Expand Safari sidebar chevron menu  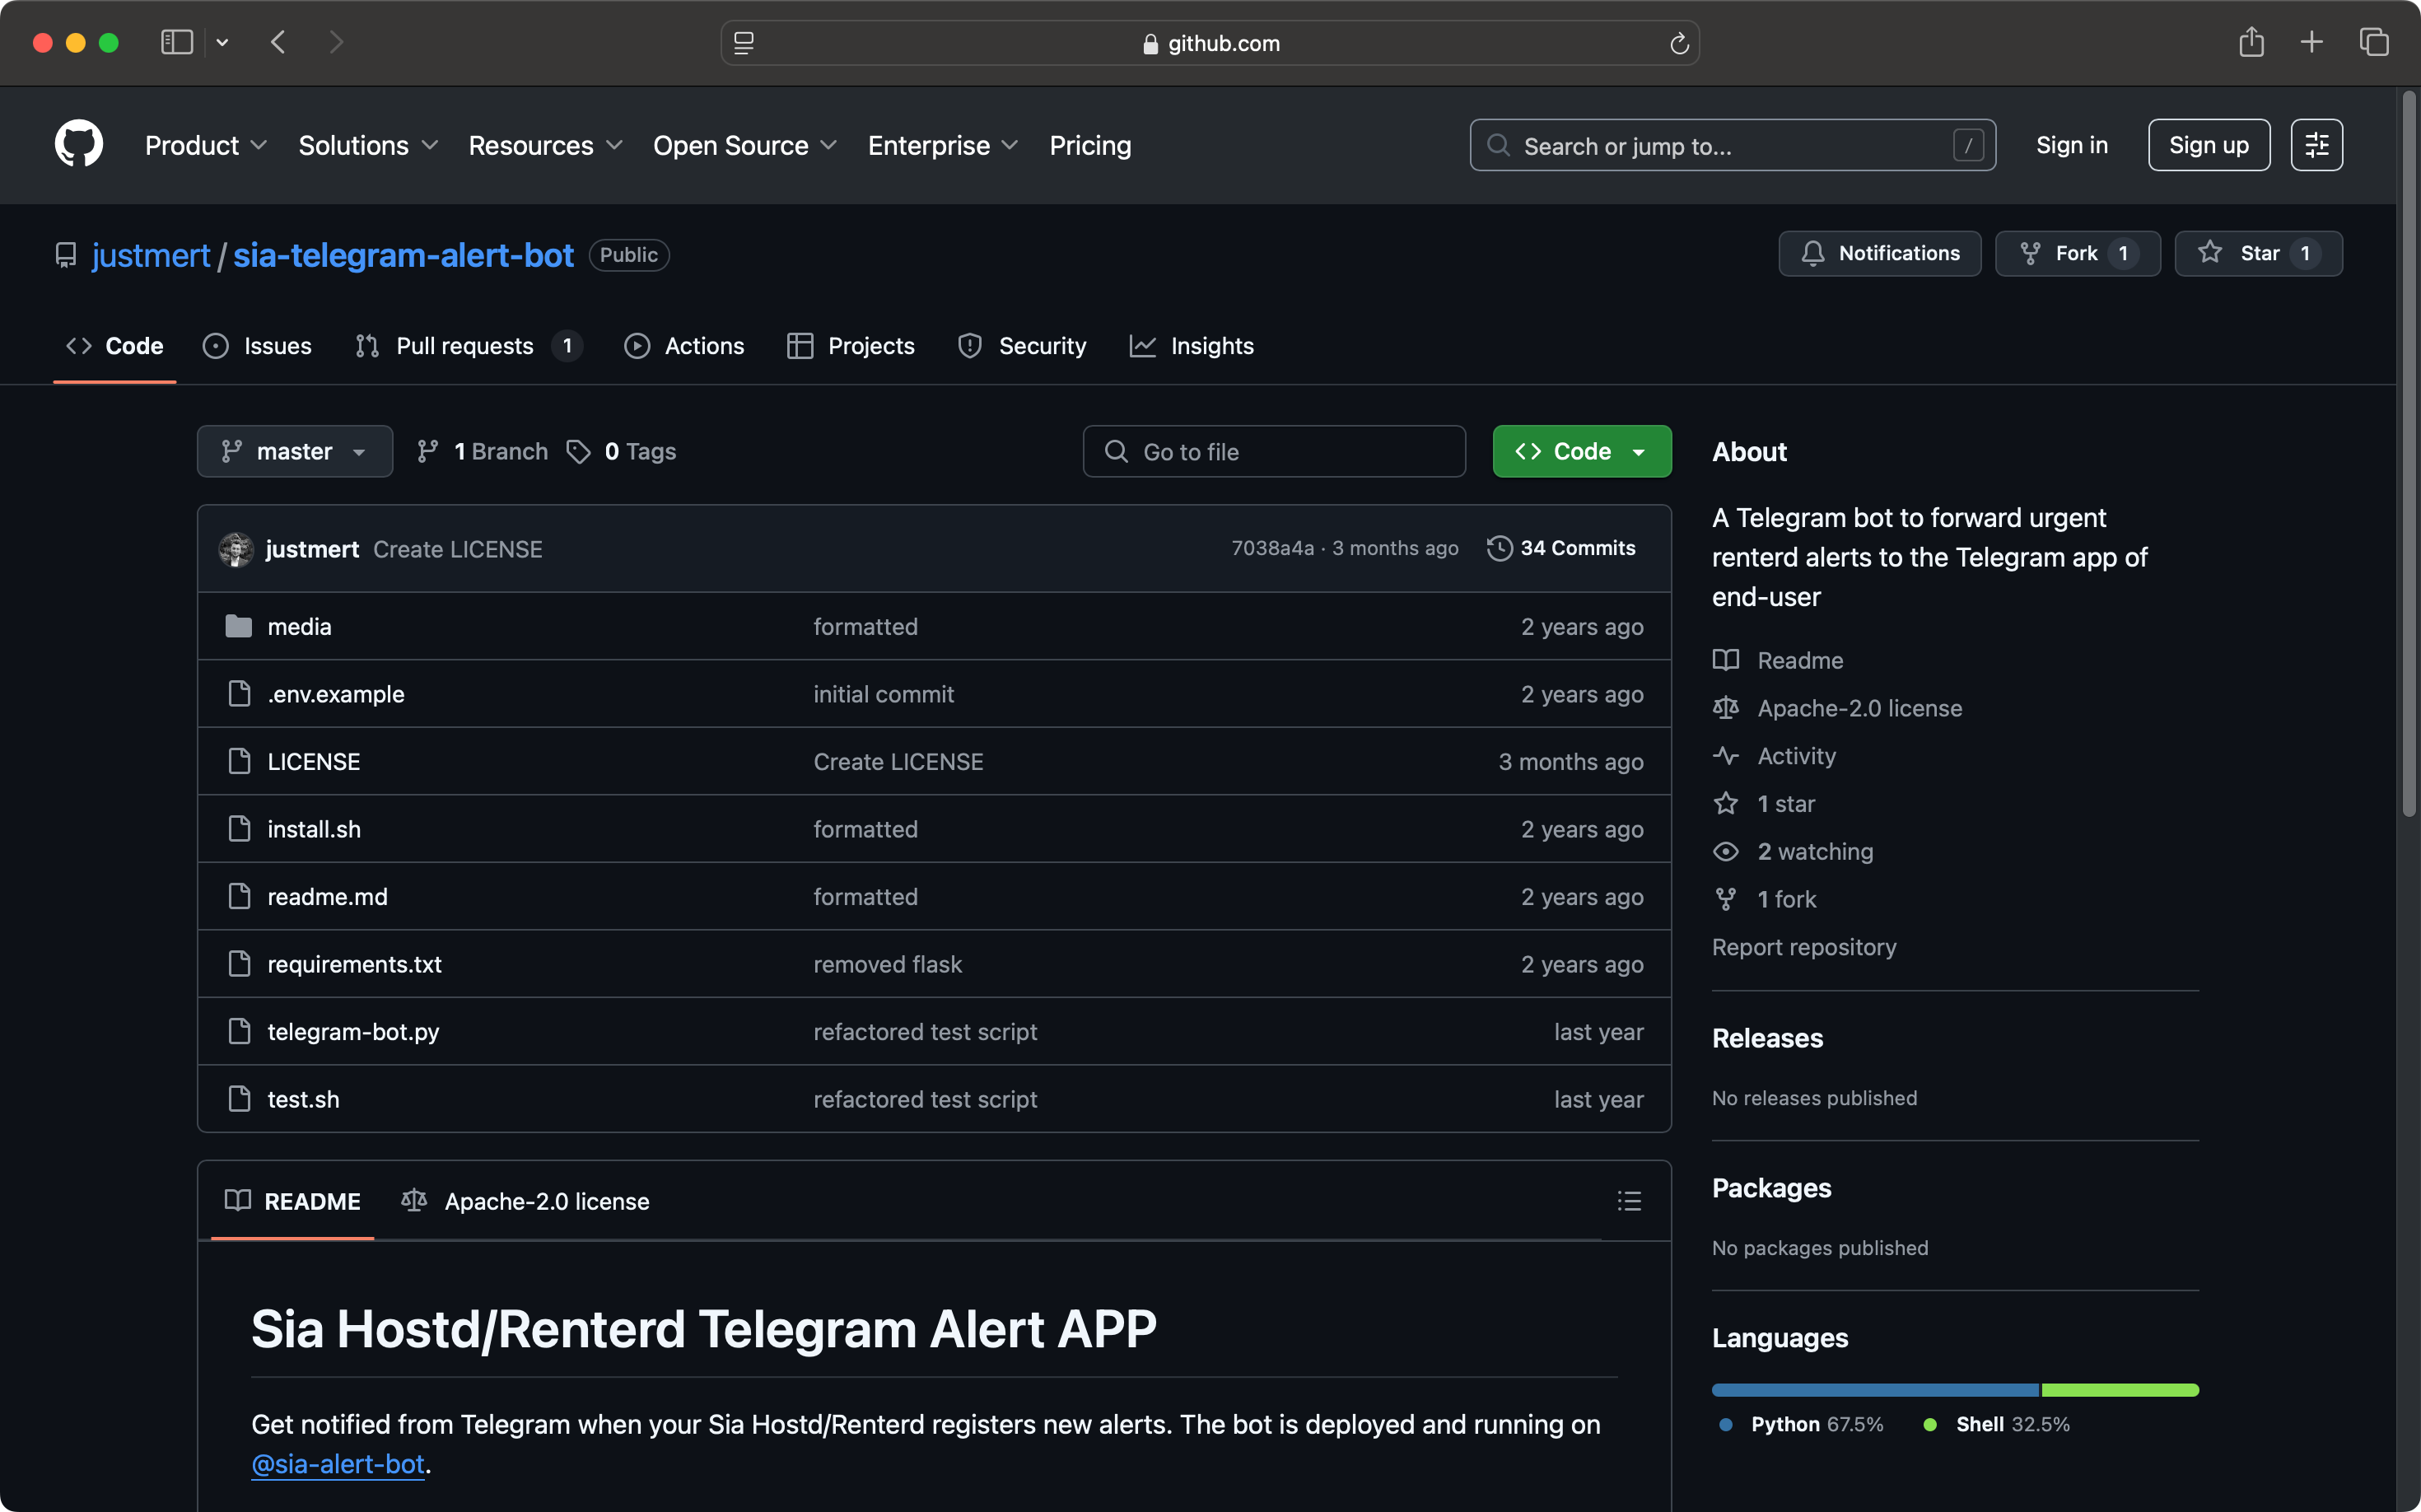[222, 42]
